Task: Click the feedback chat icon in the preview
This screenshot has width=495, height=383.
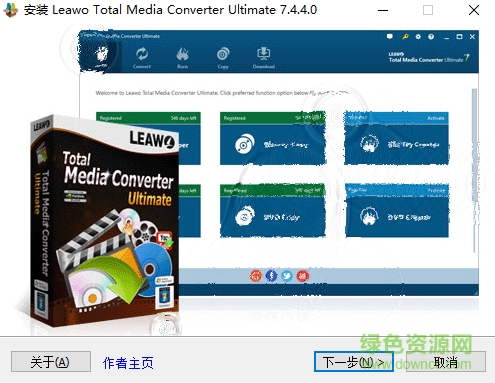Action: coord(390,37)
